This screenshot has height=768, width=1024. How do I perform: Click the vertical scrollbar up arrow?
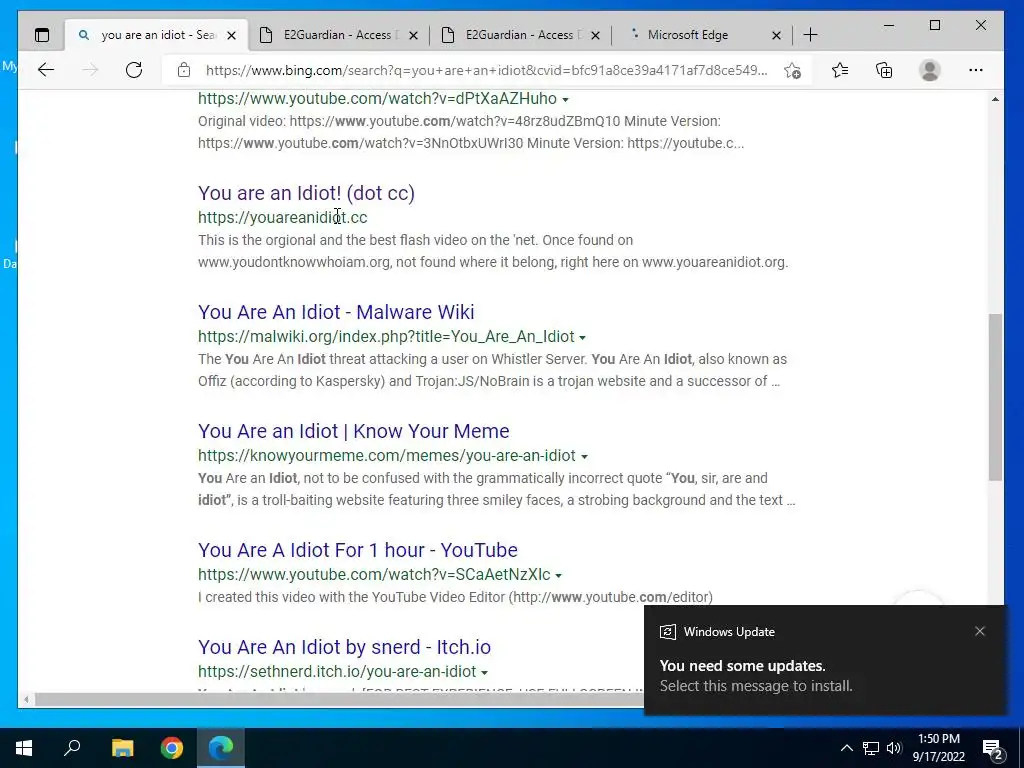[x=995, y=99]
